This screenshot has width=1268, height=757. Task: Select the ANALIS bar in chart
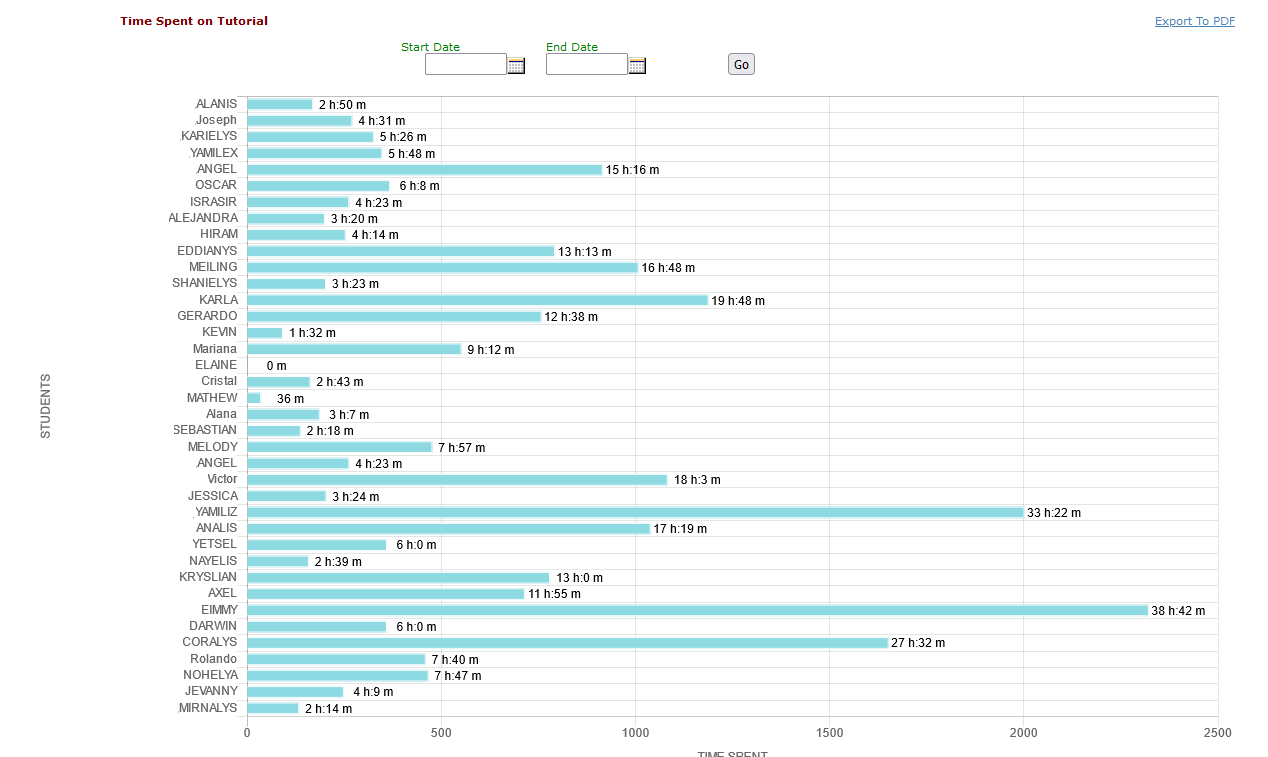[x=448, y=528]
